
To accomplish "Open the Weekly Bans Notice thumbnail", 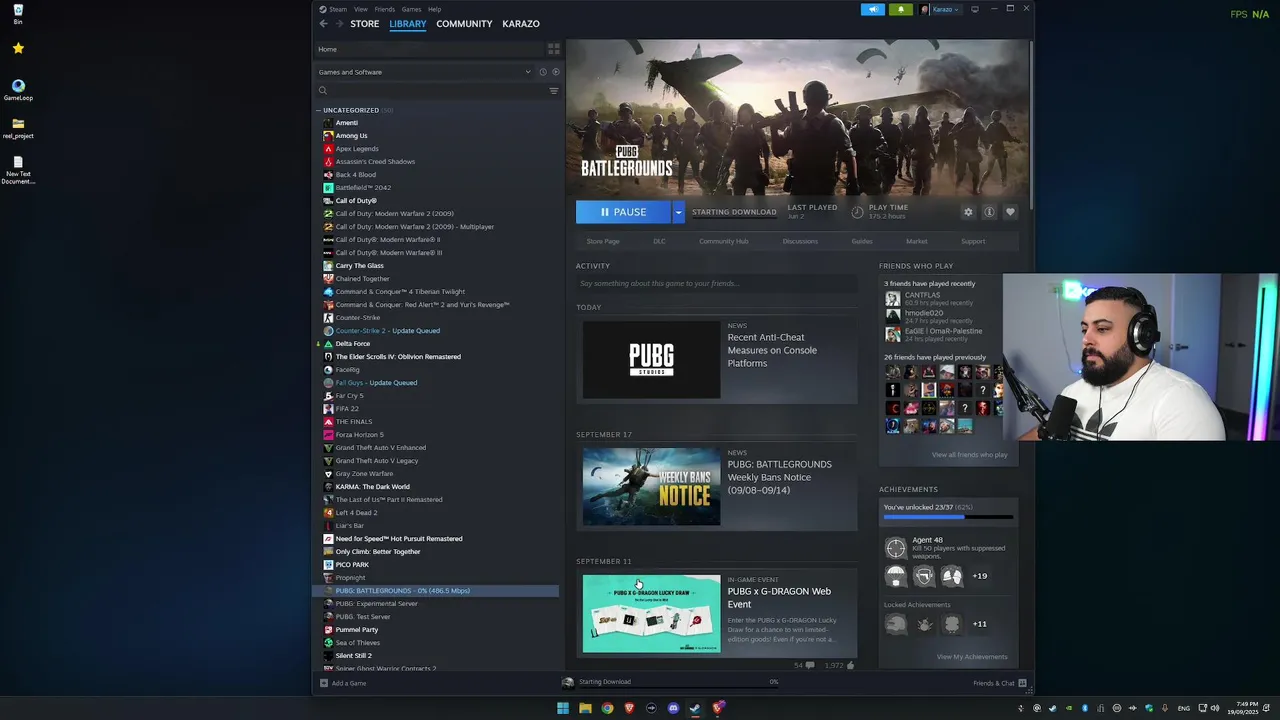I will click(651, 486).
